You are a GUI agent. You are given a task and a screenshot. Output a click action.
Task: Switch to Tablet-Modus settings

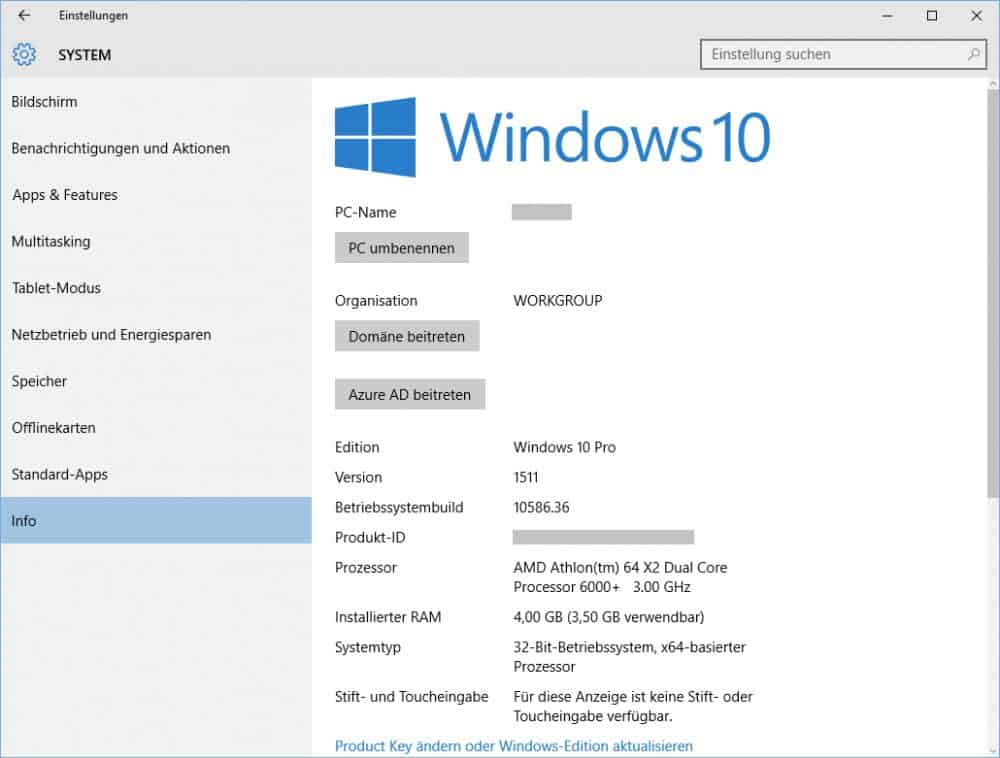point(156,288)
